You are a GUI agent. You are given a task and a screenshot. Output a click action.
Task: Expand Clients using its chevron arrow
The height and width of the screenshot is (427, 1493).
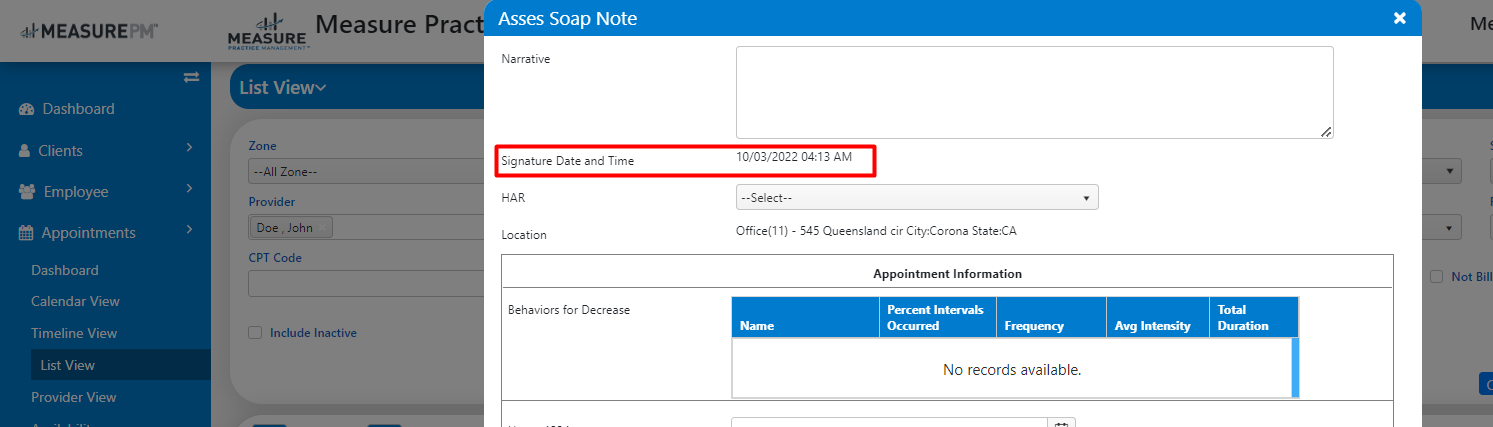[x=189, y=150]
